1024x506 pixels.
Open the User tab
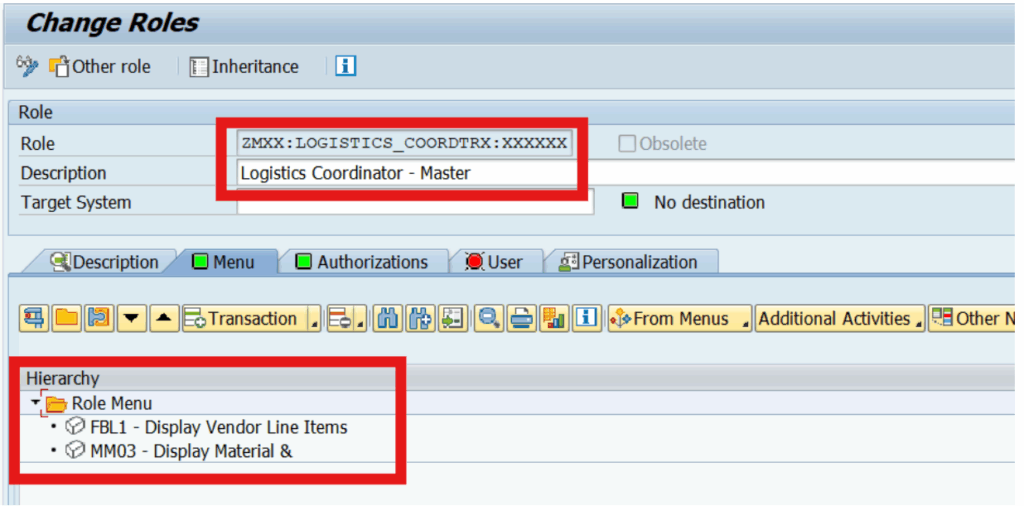pyautogui.click(x=494, y=262)
